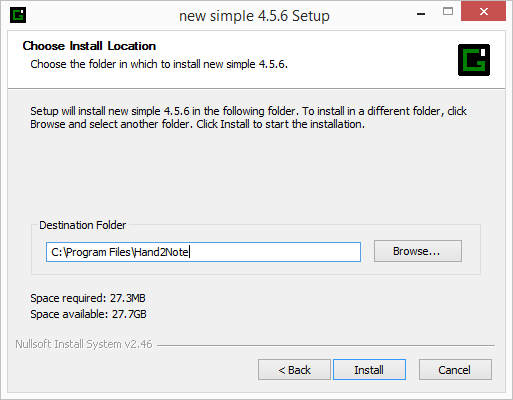This screenshot has width=513, height=400.
Task: Click the 'Nullsoft Install System v2.46' text
Action: point(84,344)
